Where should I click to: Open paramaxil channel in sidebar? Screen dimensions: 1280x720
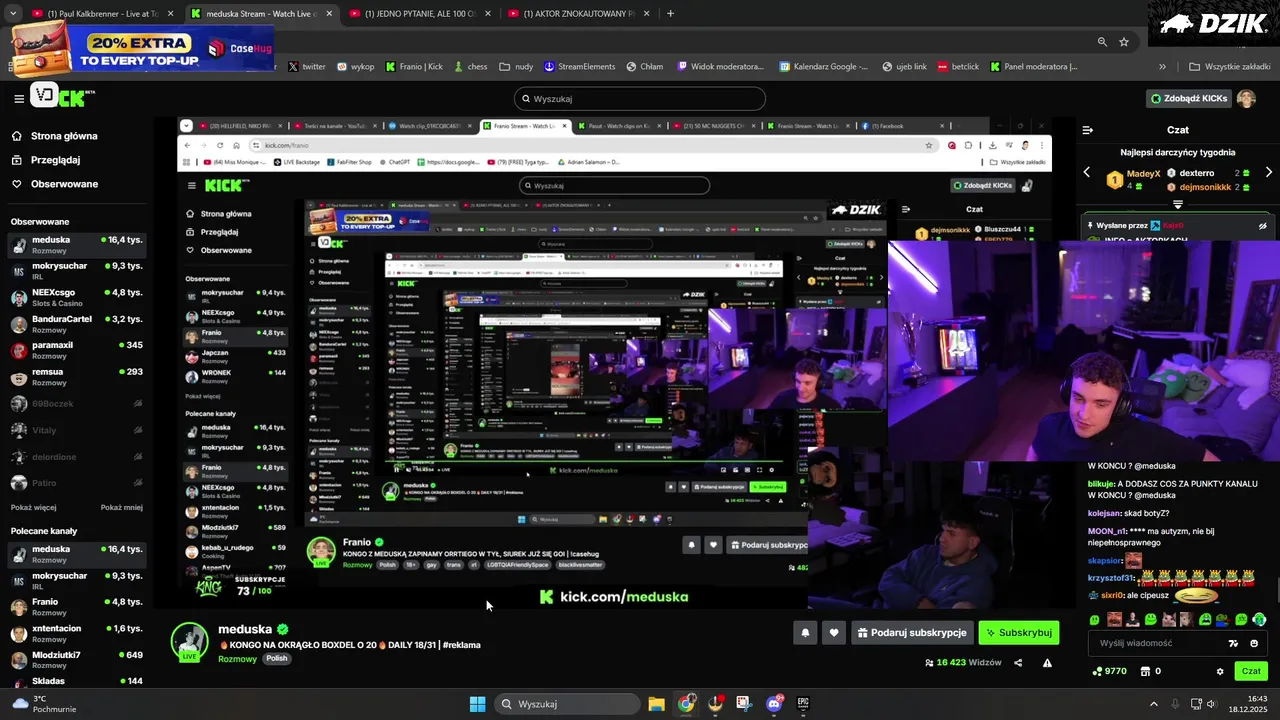coord(77,350)
